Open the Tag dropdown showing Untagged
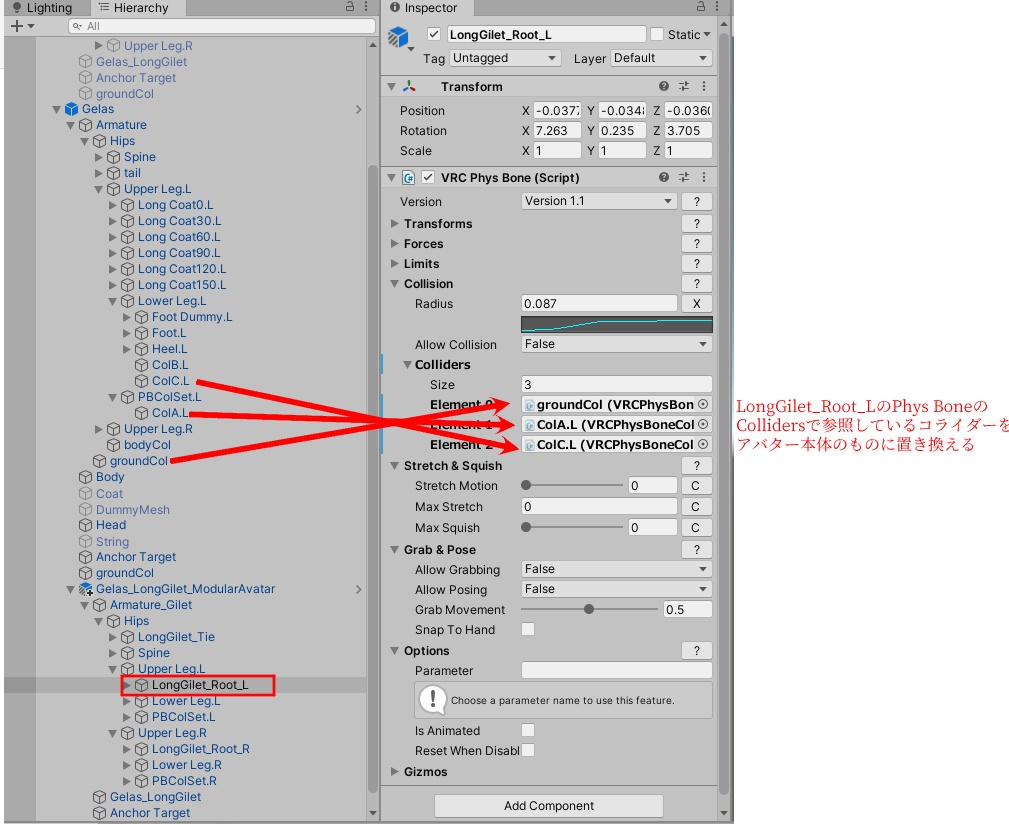This screenshot has width=1009, height=824. (x=504, y=58)
